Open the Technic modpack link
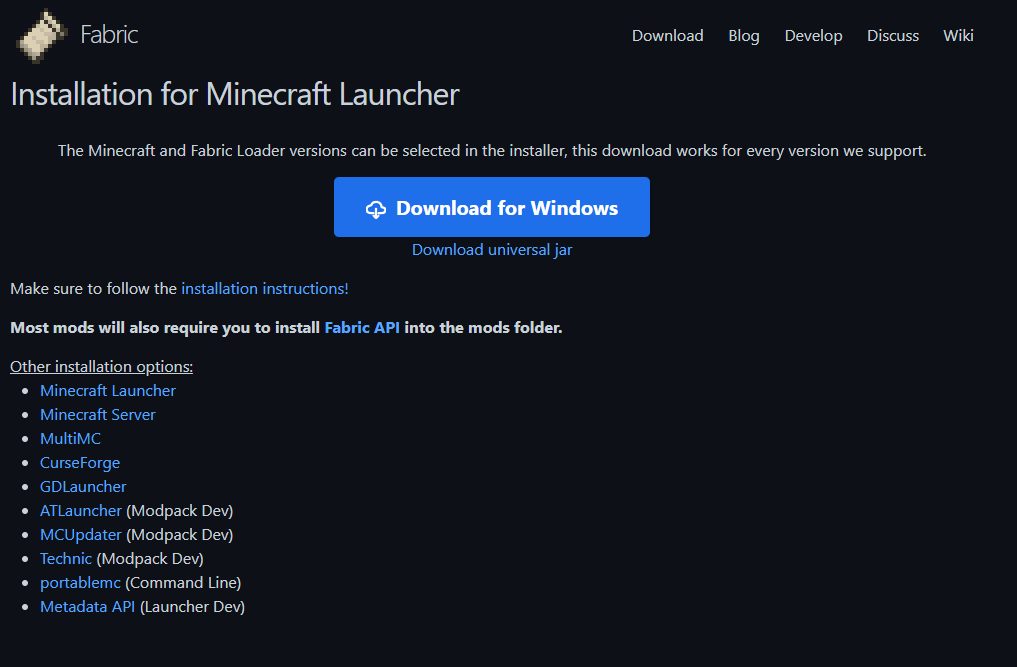Viewport: 1017px width, 667px height. click(66, 559)
